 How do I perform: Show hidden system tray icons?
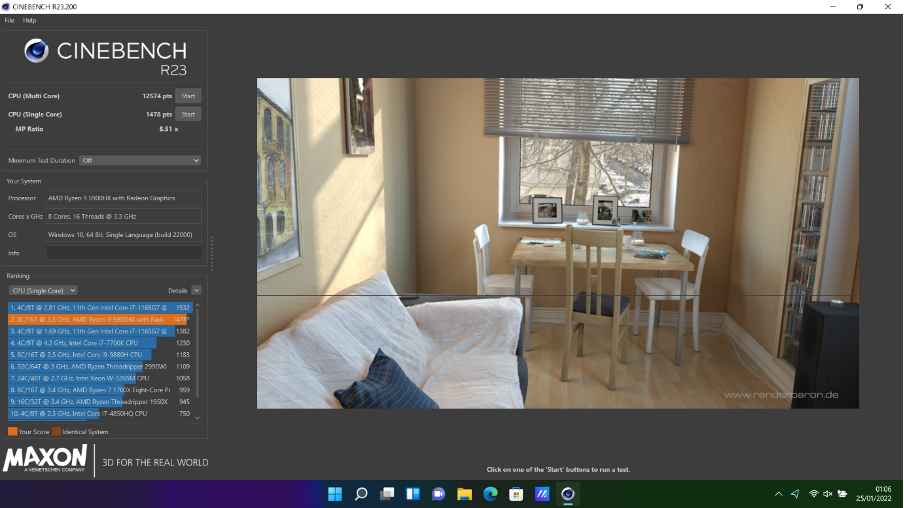(778, 494)
